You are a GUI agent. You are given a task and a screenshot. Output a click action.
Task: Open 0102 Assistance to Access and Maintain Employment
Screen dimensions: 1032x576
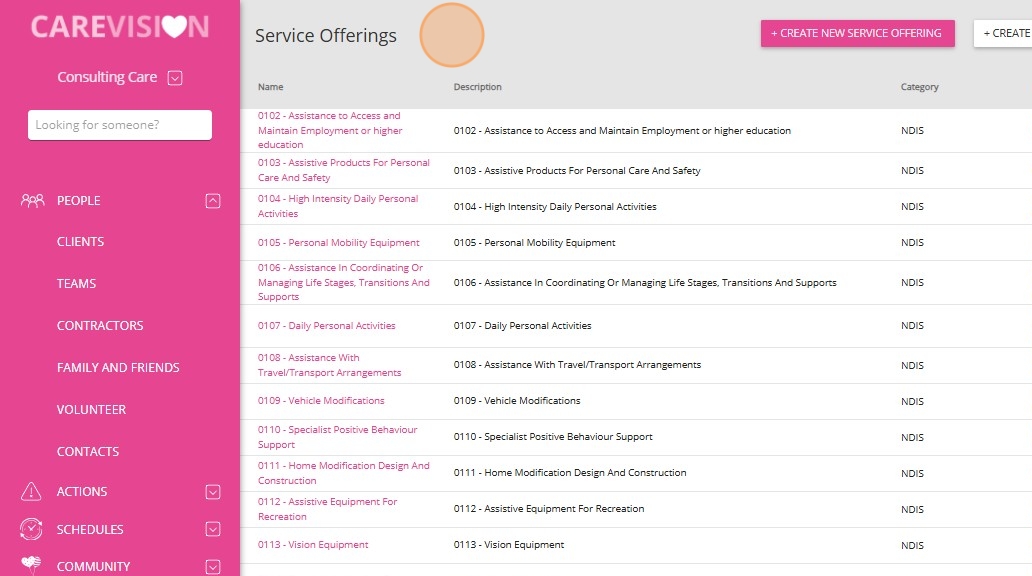tap(330, 130)
